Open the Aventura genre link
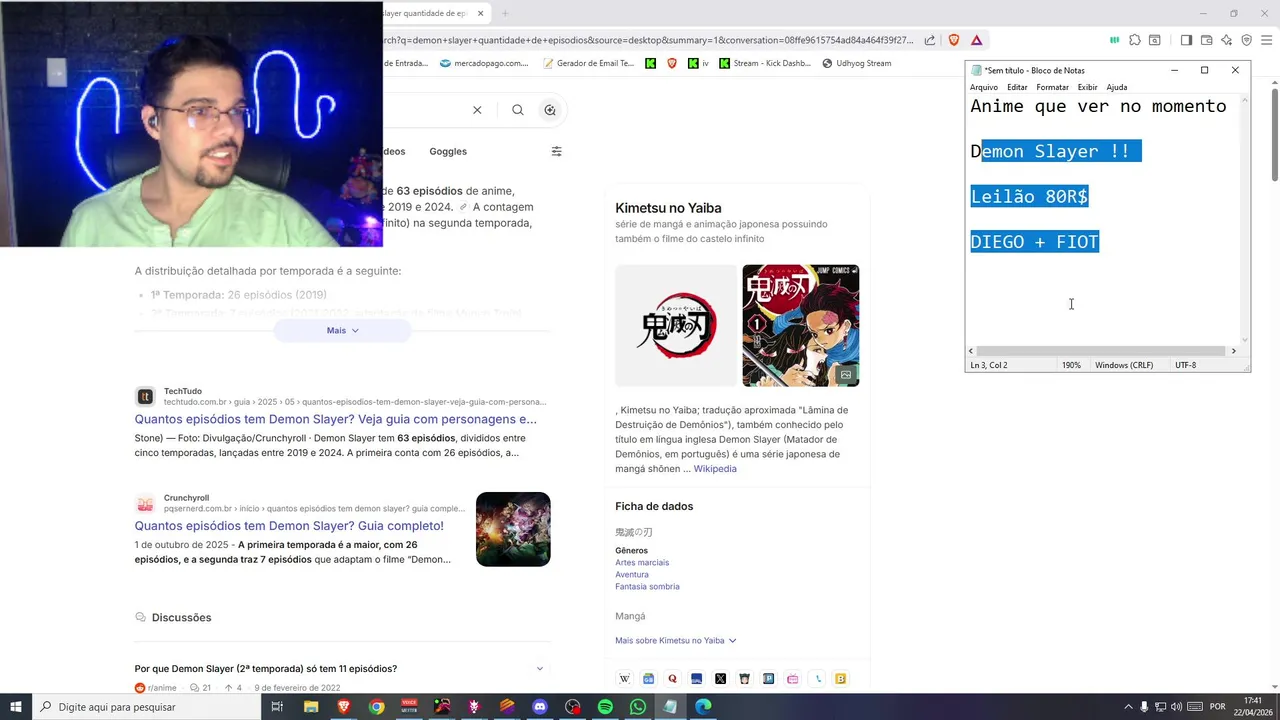 point(632,574)
